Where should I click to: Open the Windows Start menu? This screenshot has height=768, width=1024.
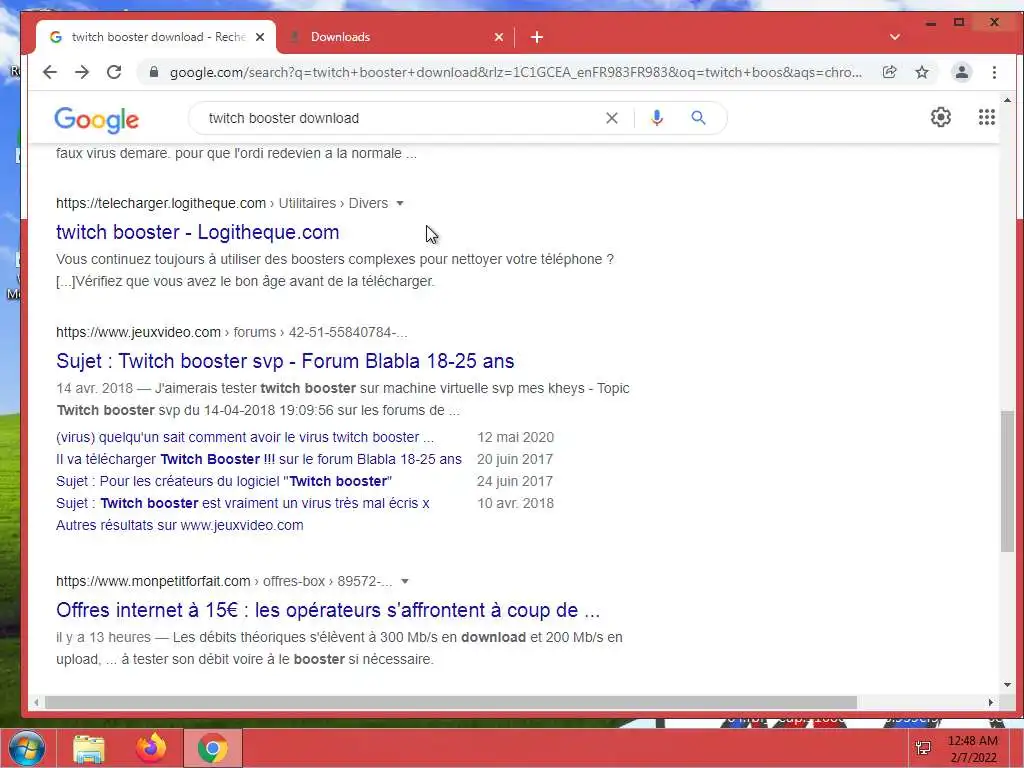[x=26, y=748]
